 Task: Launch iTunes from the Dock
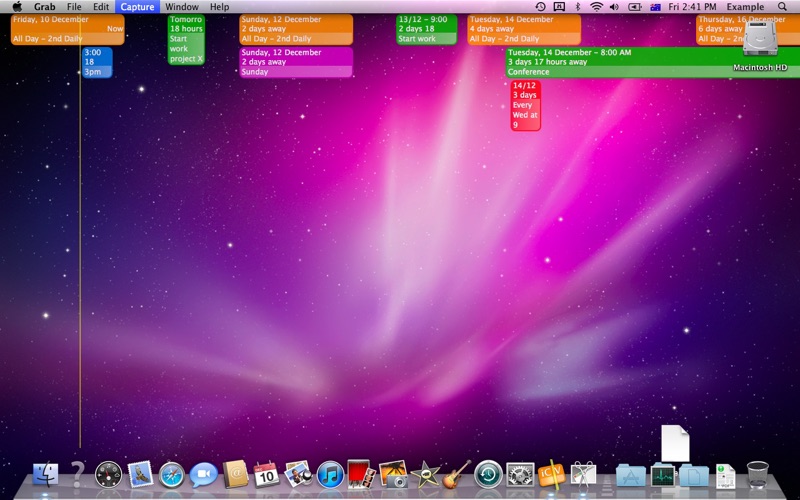tap(330, 475)
